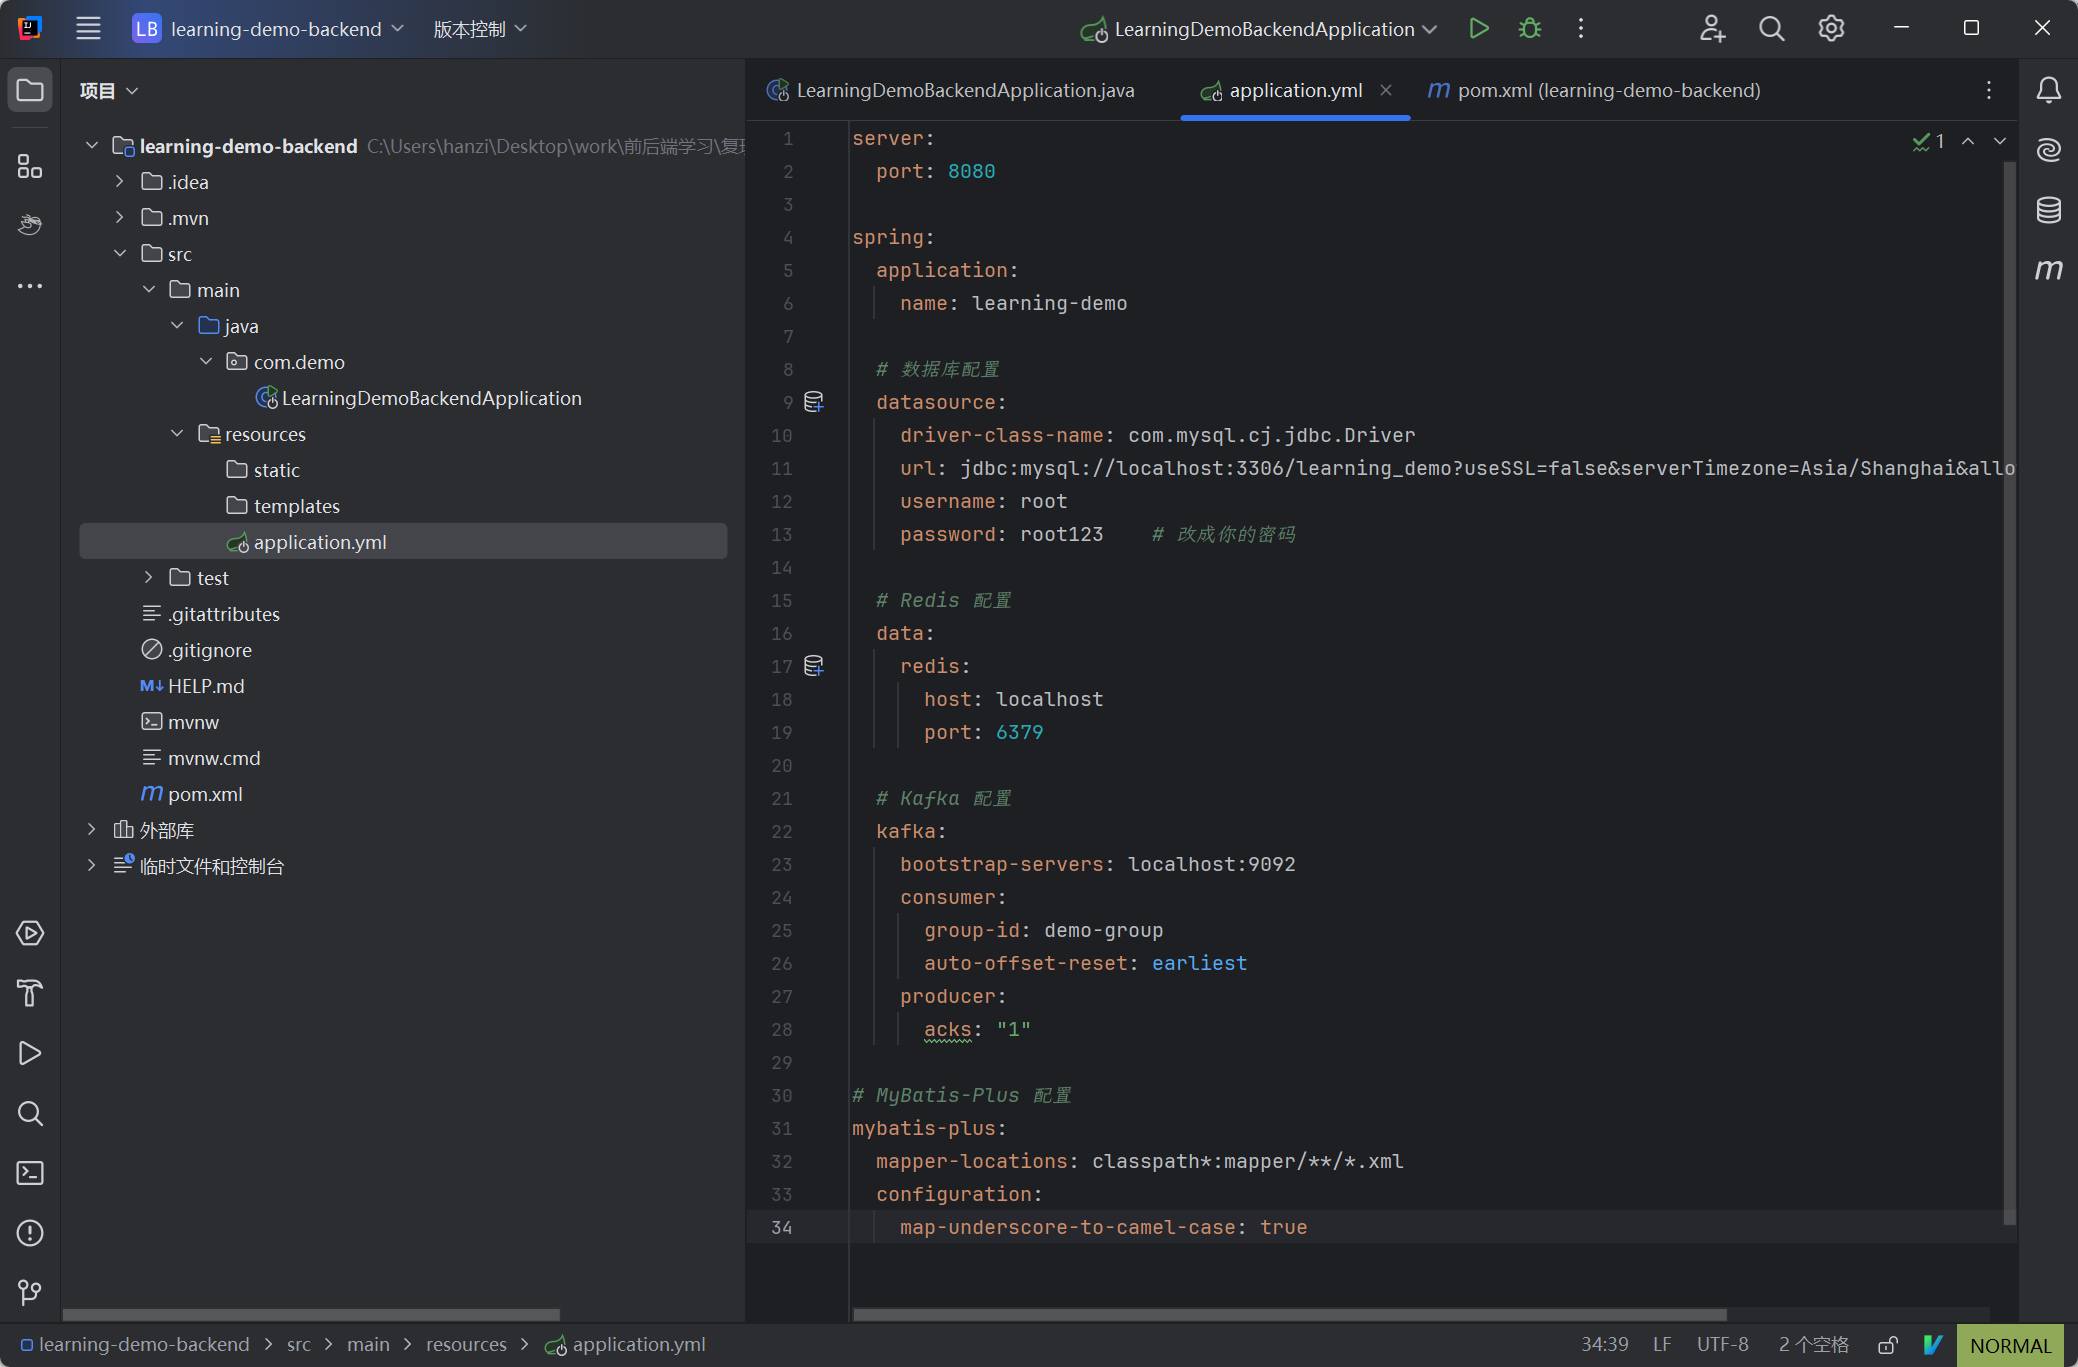Screen dimensions: 2078x1367
Task: Open the Build hammer tool window
Action: point(30,993)
